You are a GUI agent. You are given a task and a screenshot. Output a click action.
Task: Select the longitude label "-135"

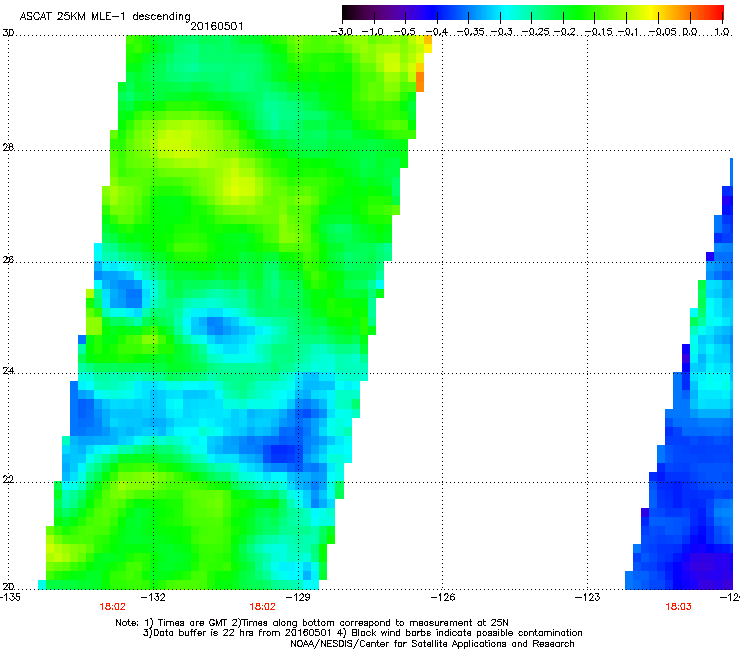click(10, 597)
